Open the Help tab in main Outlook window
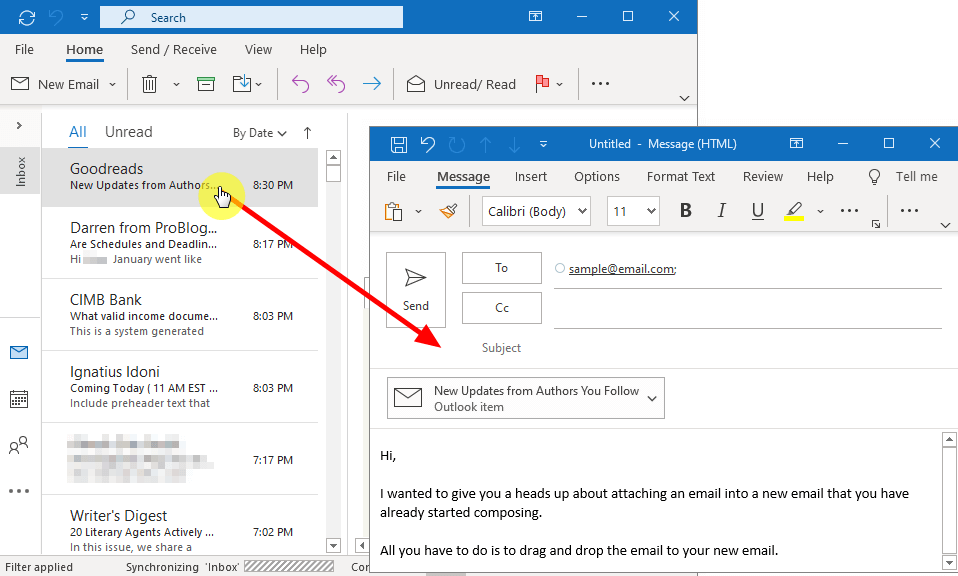The width and height of the screenshot is (958, 576). (x=313, y=49)
